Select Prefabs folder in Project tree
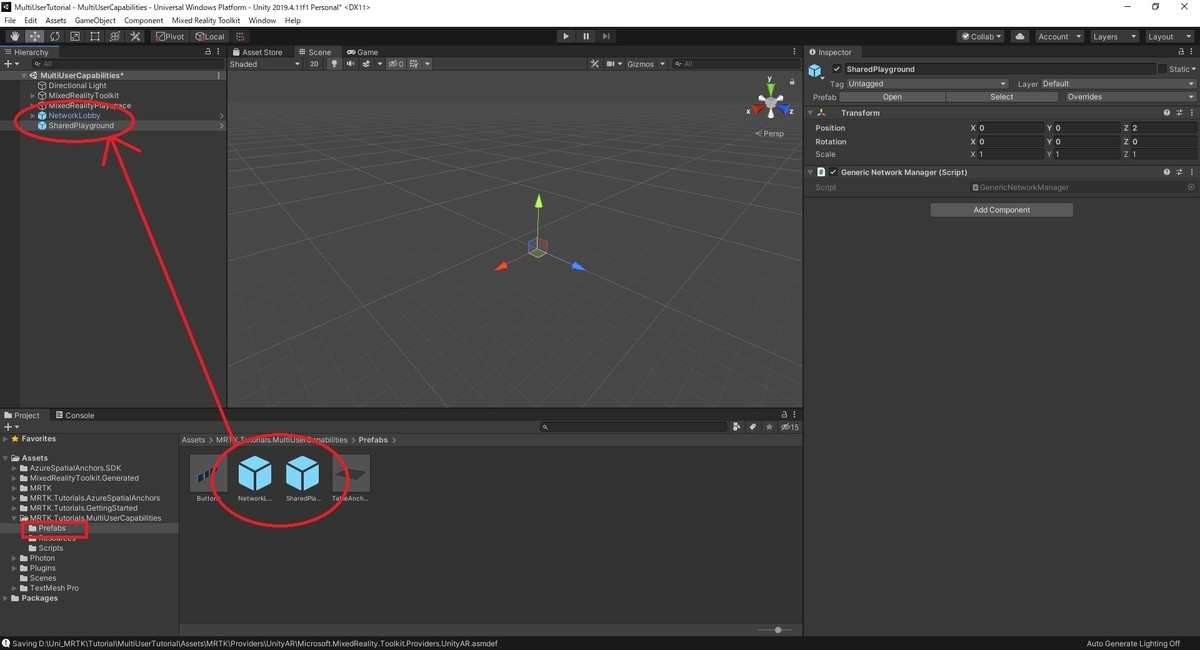 tap(52, 528)
